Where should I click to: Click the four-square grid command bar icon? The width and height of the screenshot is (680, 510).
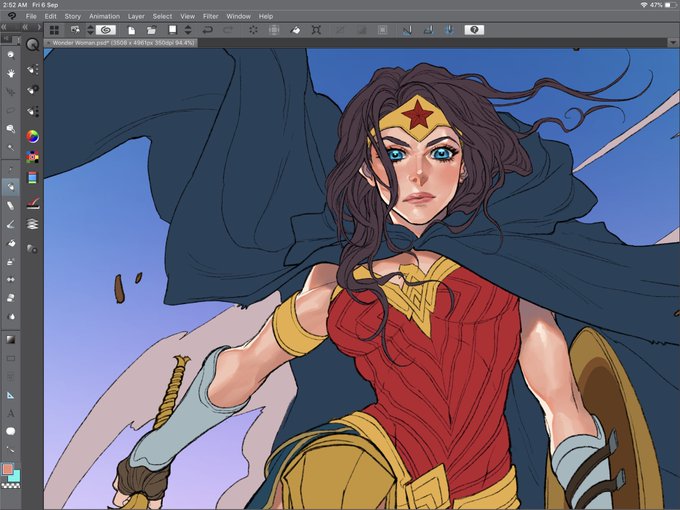54,30
